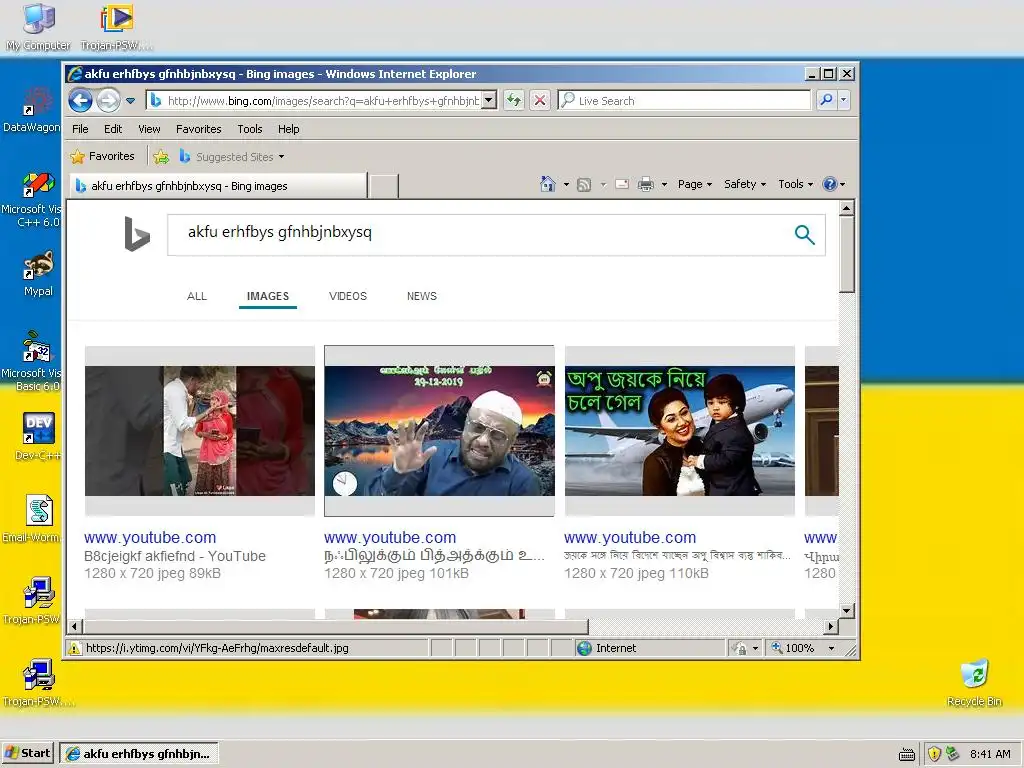Screen dimensions: 1024x768
Task: Click the vertical scrollbar up arrow
Action: [x=846, y=209]
